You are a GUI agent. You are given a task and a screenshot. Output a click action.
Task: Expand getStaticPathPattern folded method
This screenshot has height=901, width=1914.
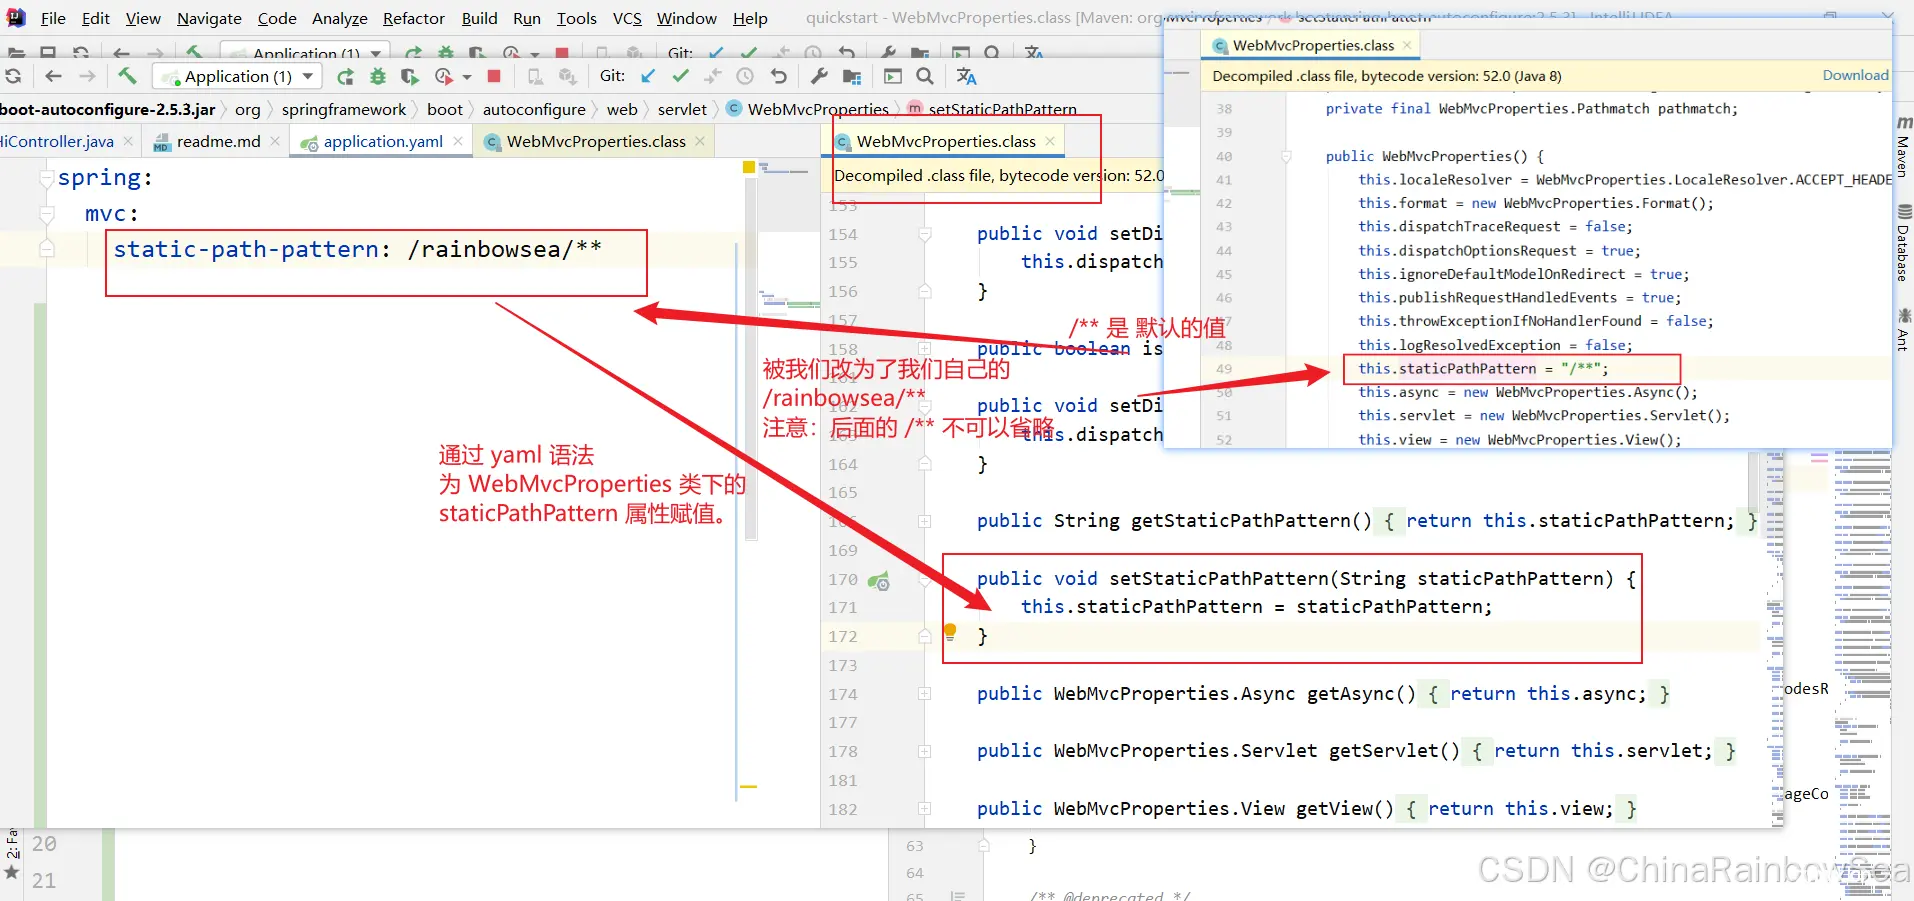click(925, 521)
